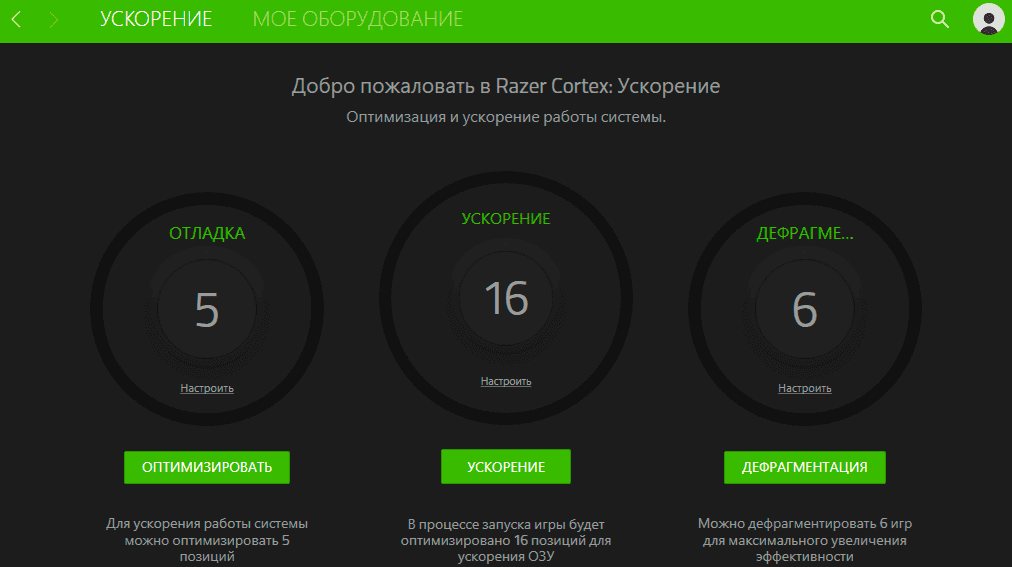Click the center dial showing 16
This screenshot has width=1012, height=567.
pos(506,299)
